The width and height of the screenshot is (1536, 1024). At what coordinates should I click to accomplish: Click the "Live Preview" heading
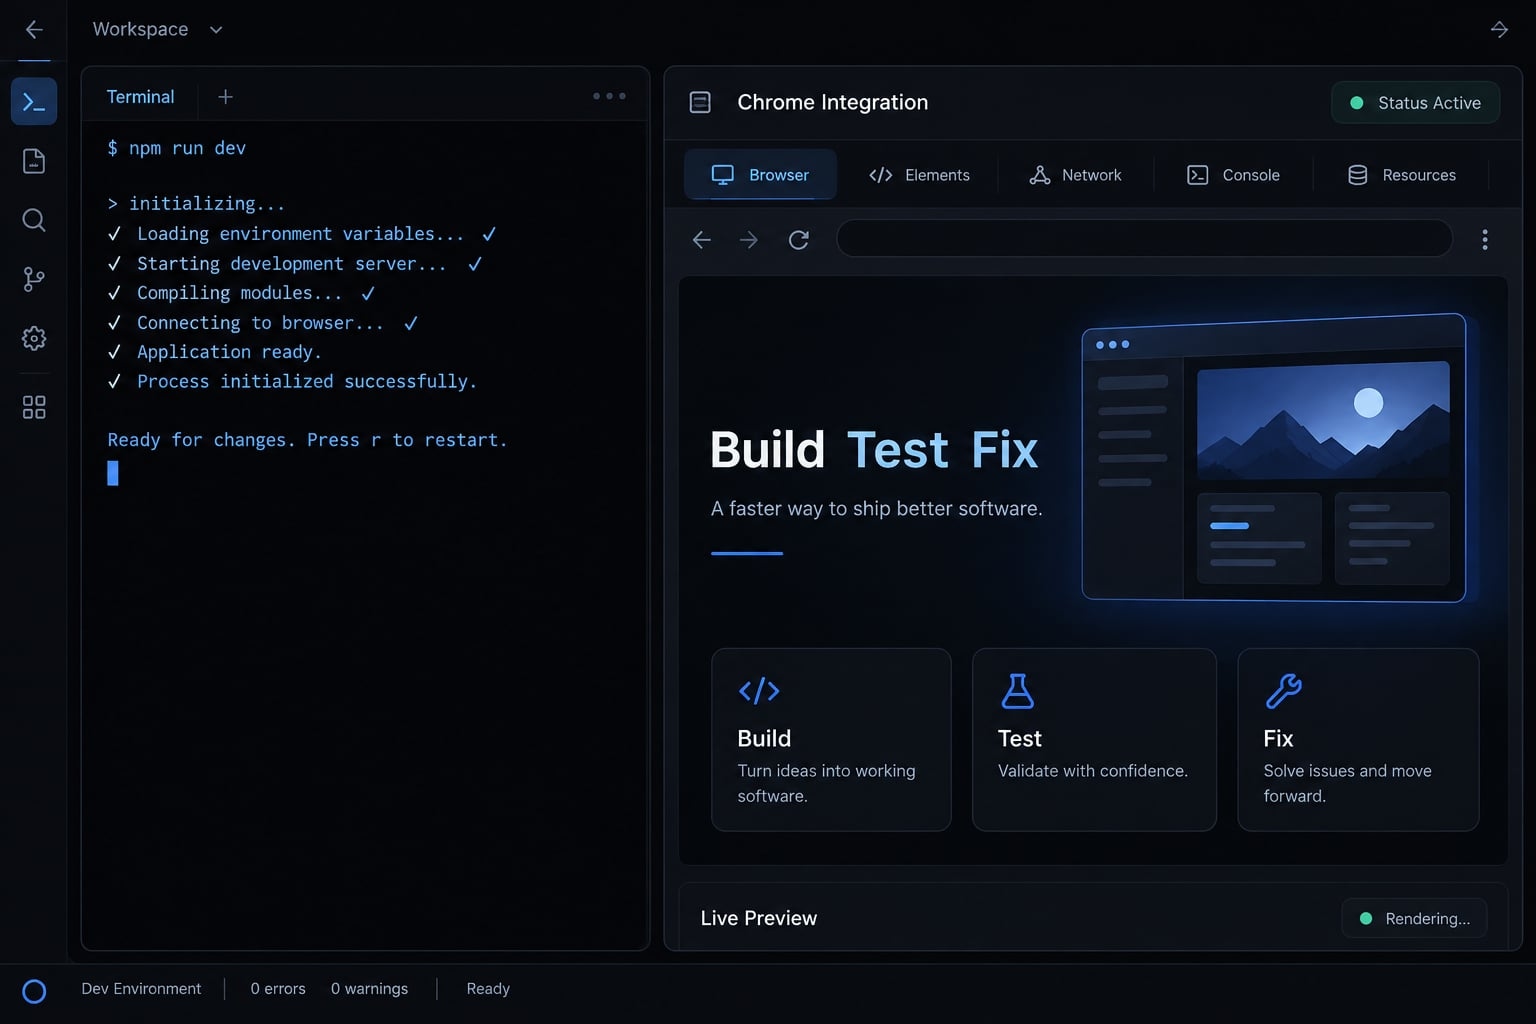(759, 918)
